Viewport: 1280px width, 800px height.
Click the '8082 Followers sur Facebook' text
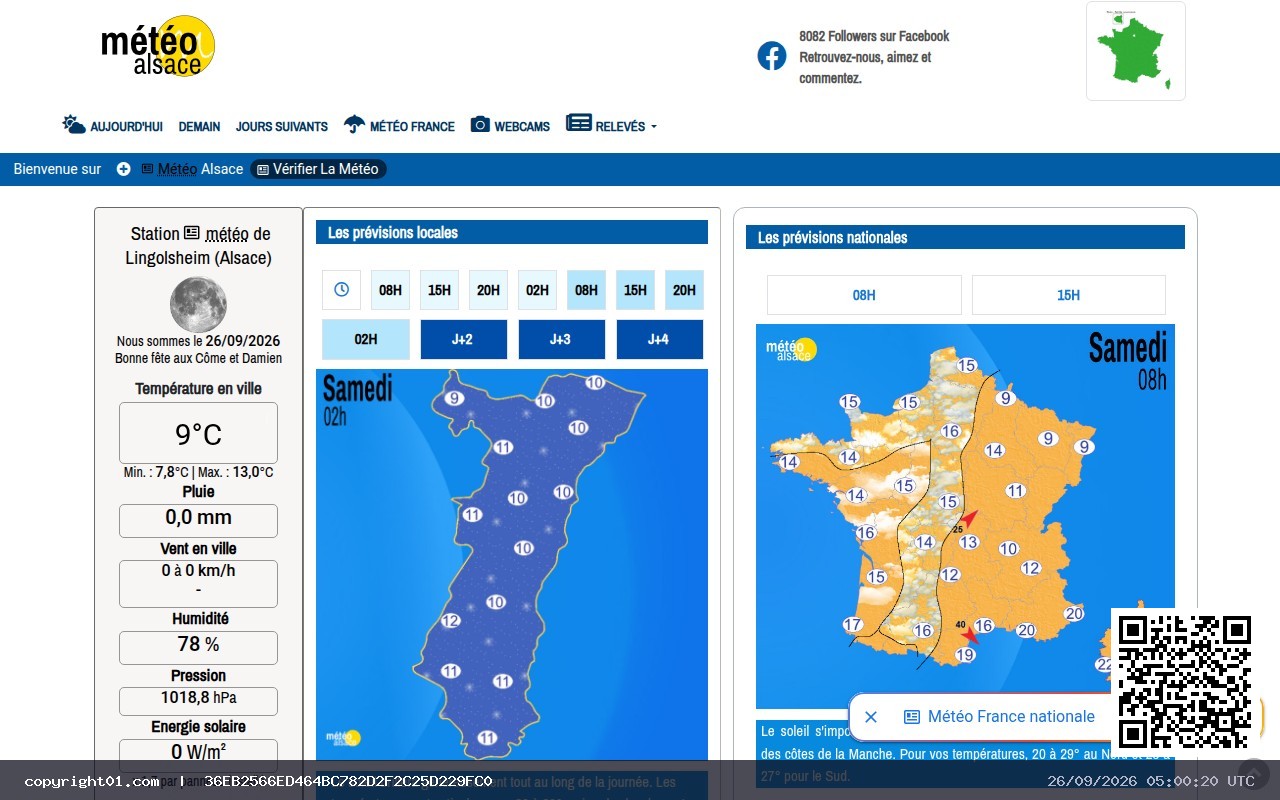874,36
